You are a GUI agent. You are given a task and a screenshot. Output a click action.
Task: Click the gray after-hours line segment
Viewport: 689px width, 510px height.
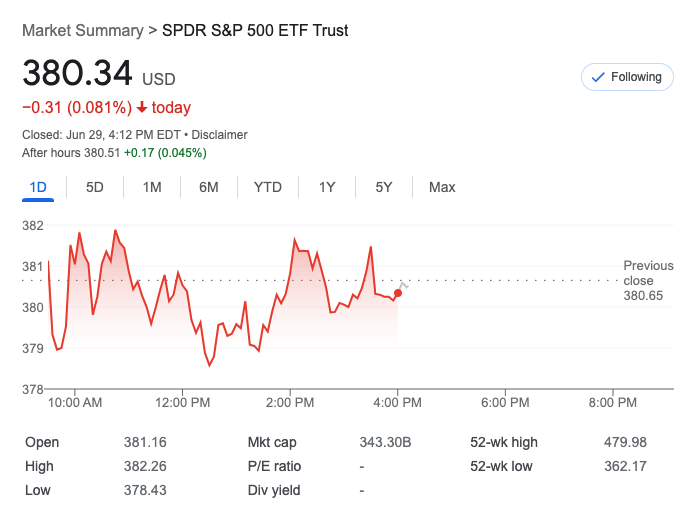pos(403,287)
